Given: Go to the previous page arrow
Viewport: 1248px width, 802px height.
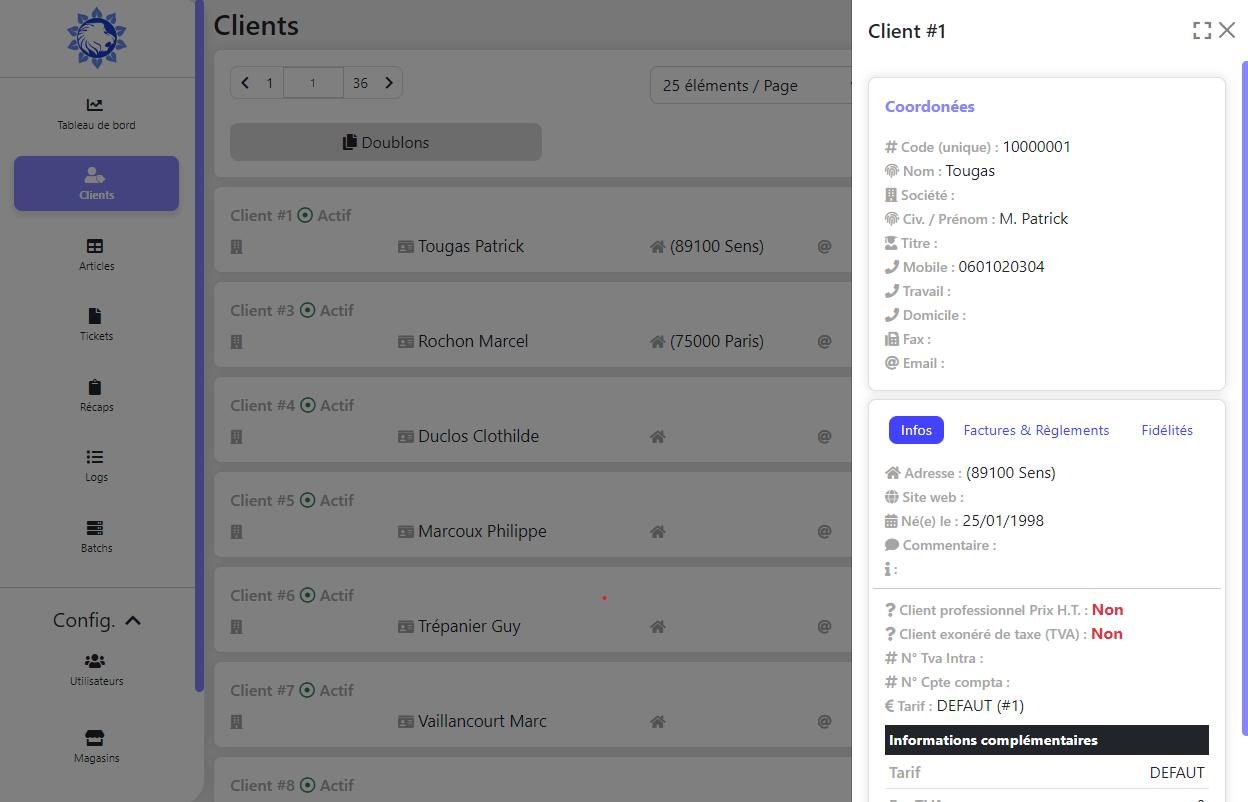Looking at the screenshot, I should point(245,83).
